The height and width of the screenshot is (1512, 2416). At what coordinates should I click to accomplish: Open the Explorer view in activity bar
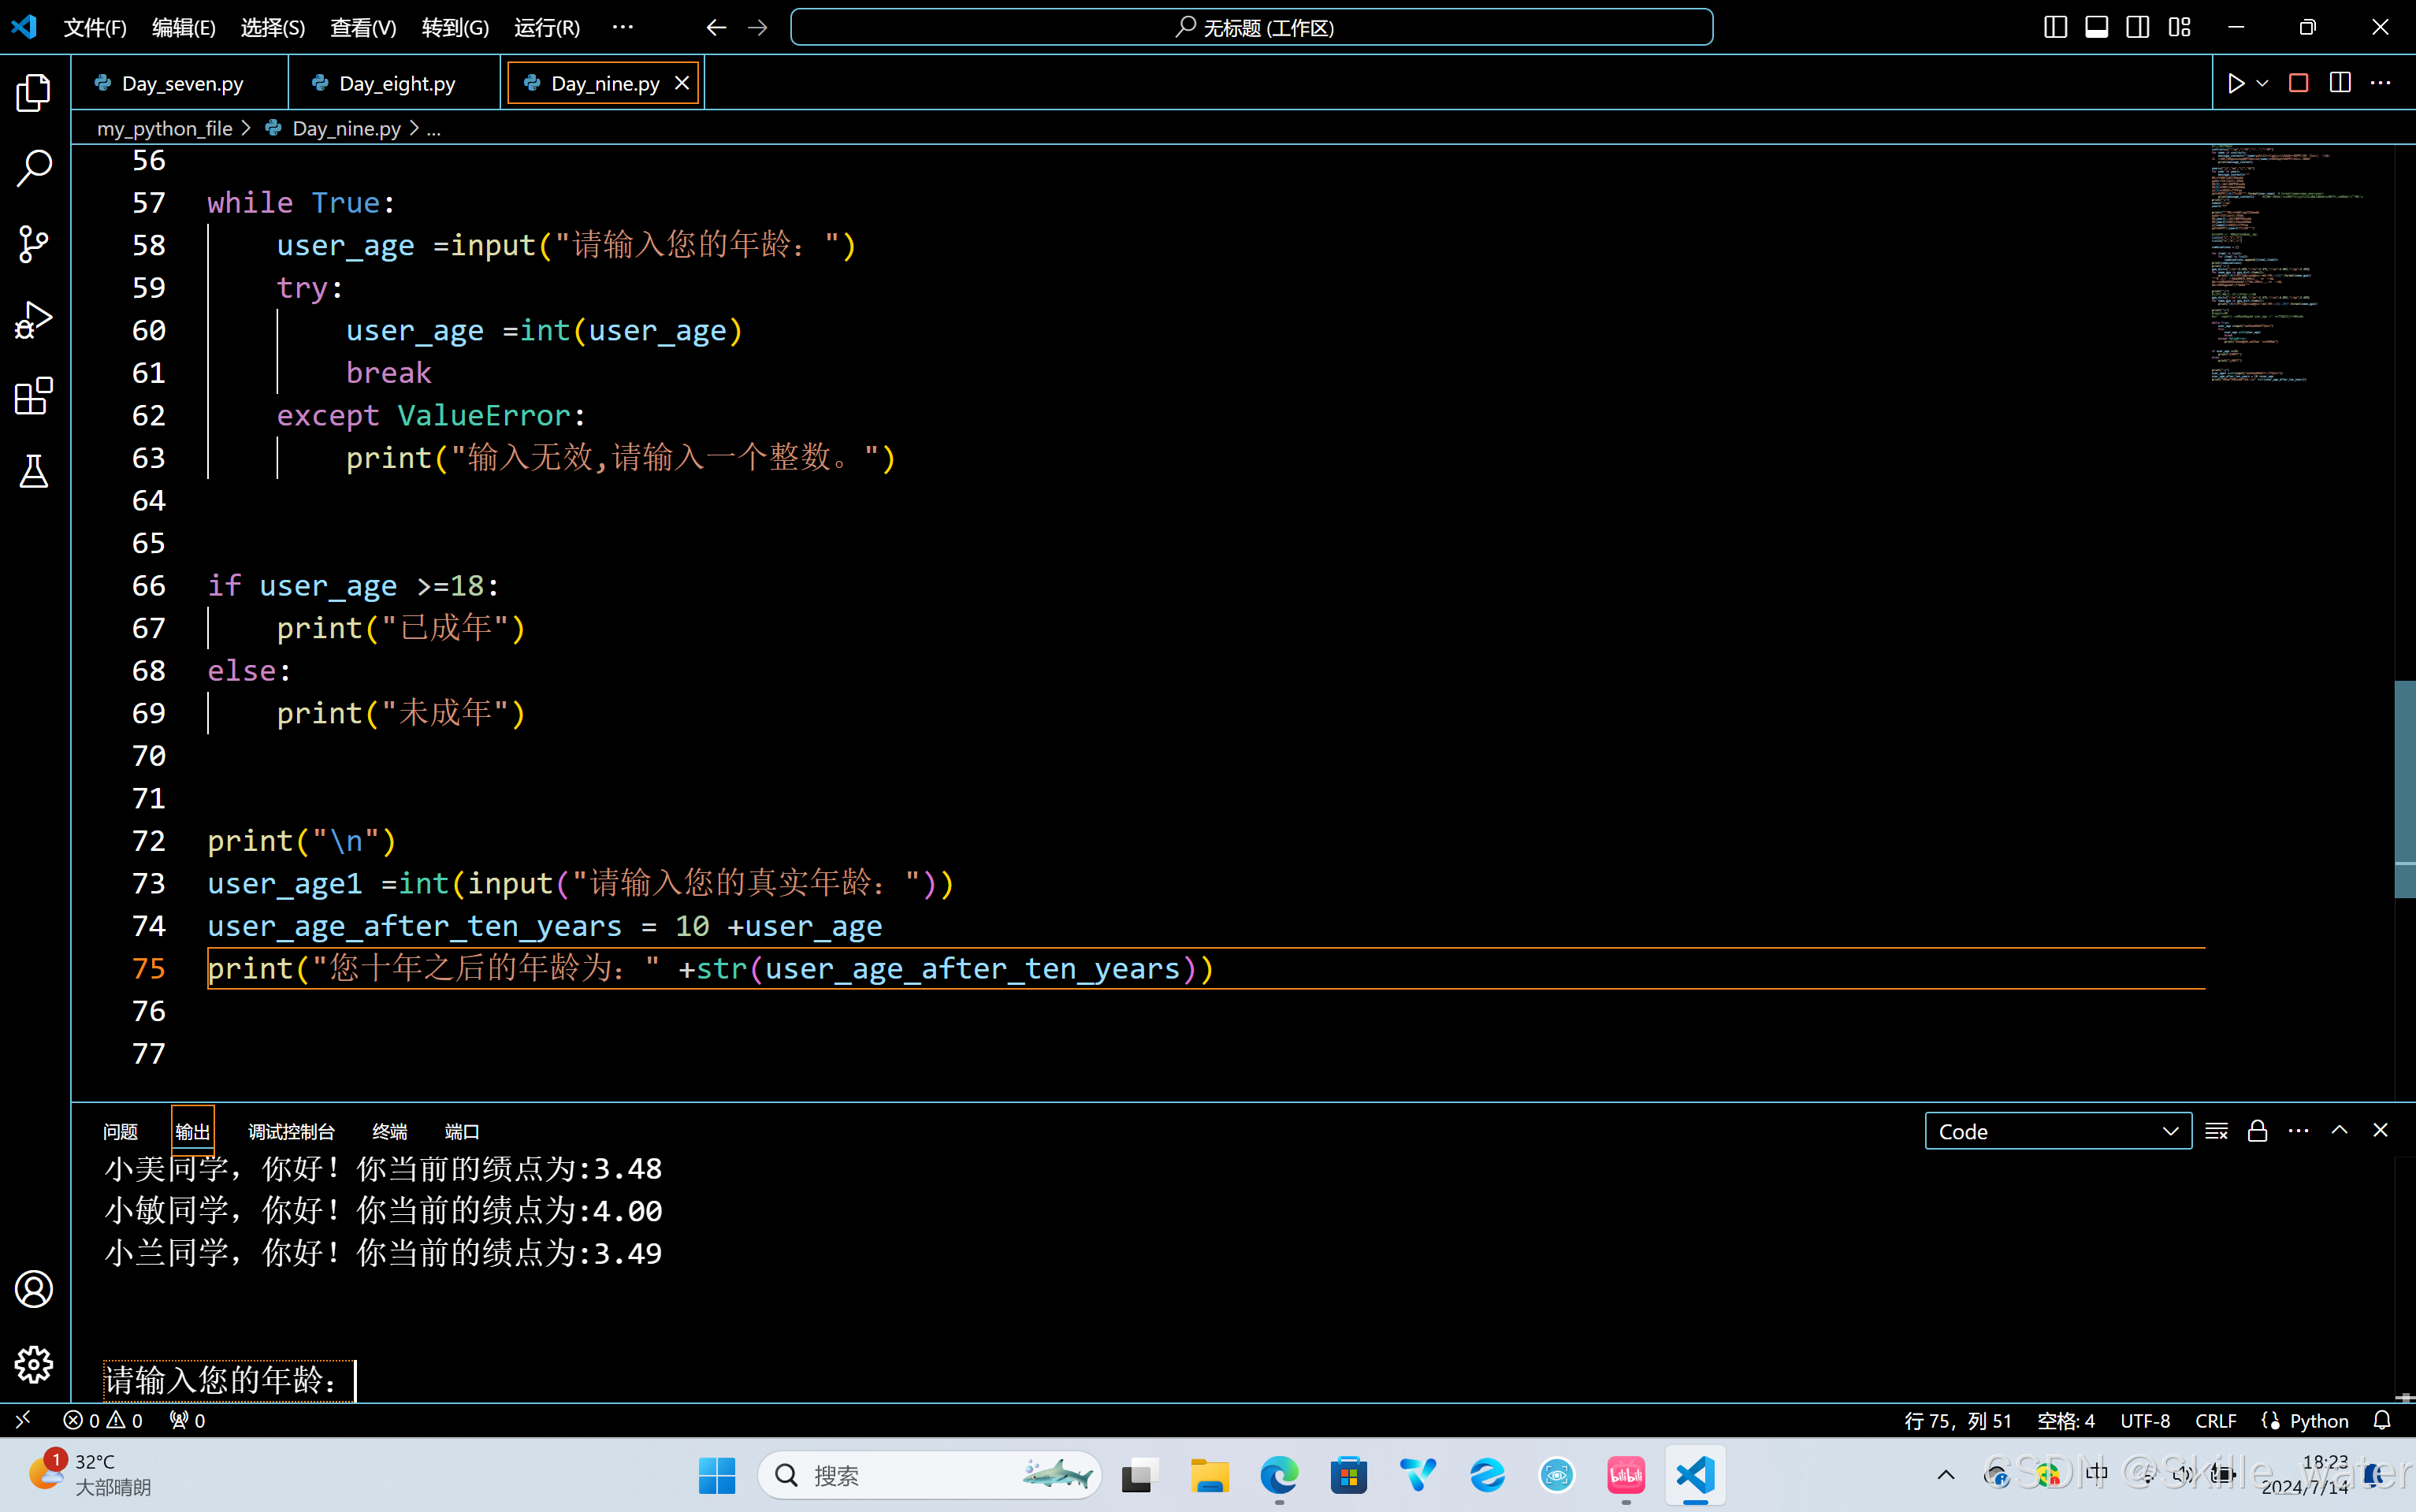[x=33, y=93]
